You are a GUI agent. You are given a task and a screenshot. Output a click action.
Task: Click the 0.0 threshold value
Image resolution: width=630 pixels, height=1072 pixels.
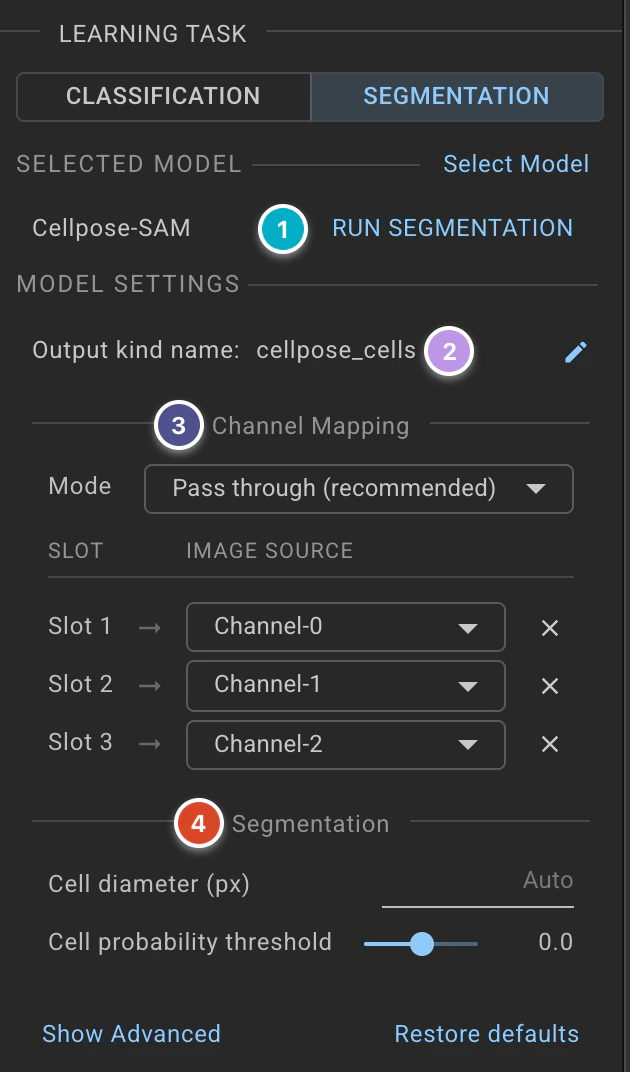(x=555, y=942)
